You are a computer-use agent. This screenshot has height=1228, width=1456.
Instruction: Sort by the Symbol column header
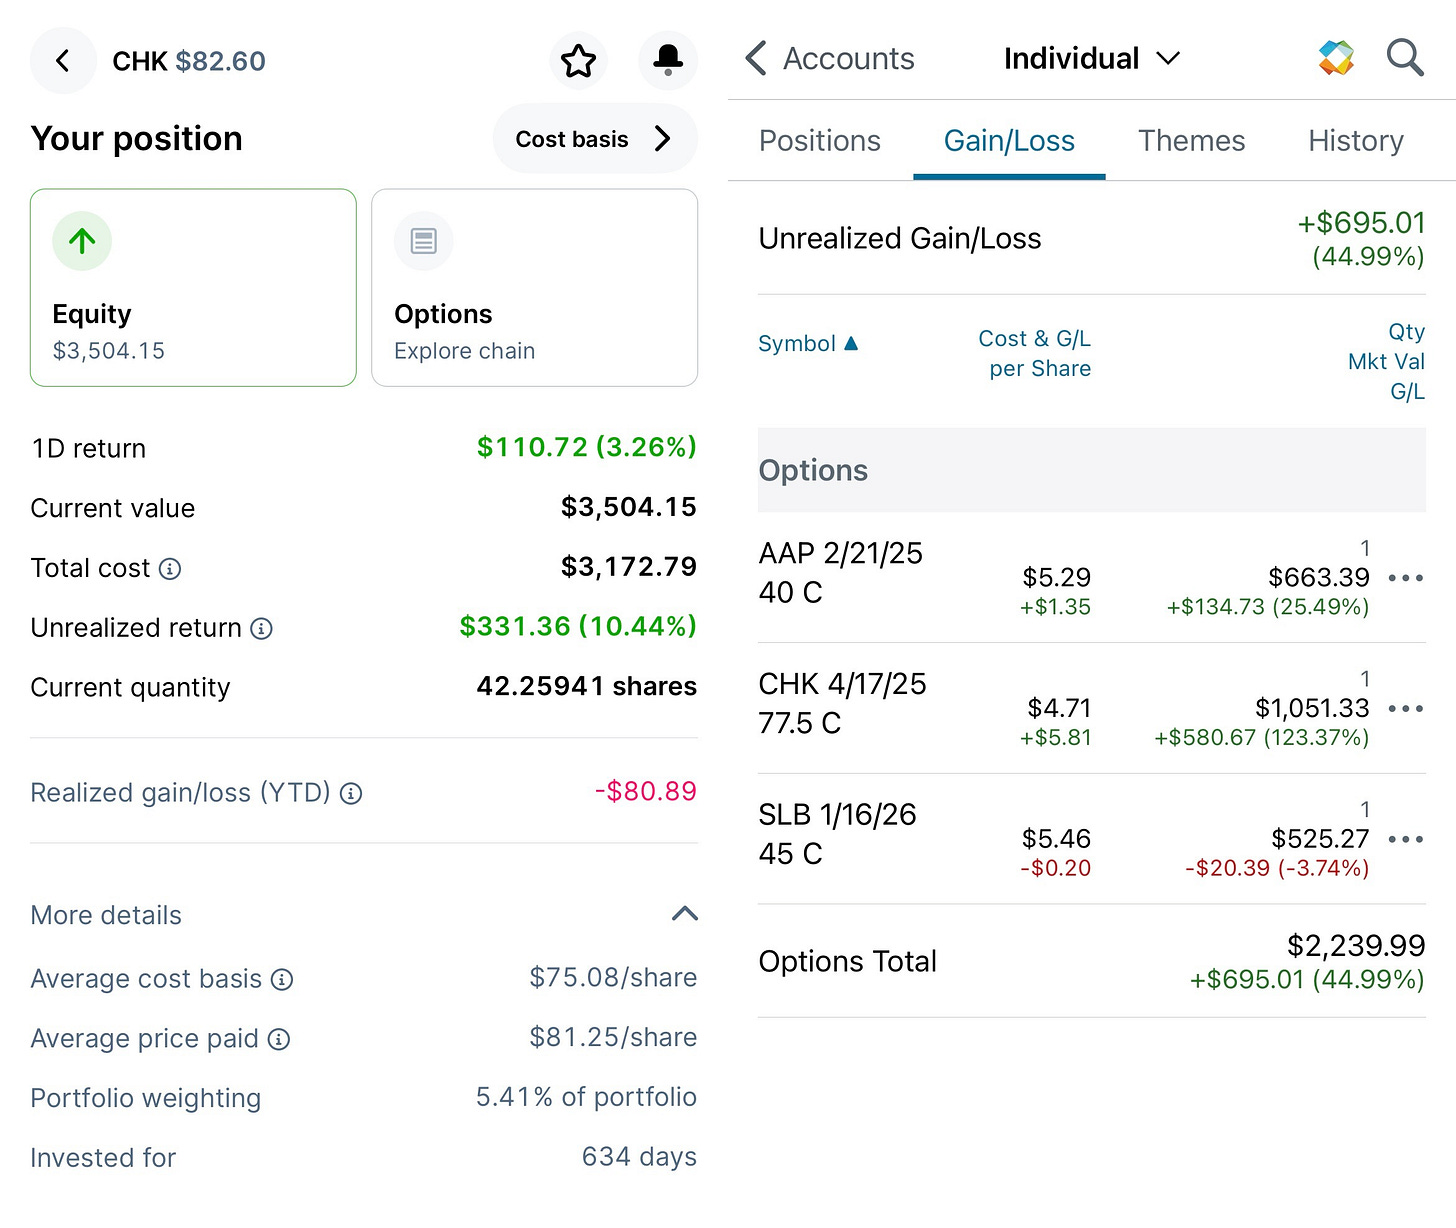pos(808,344)
